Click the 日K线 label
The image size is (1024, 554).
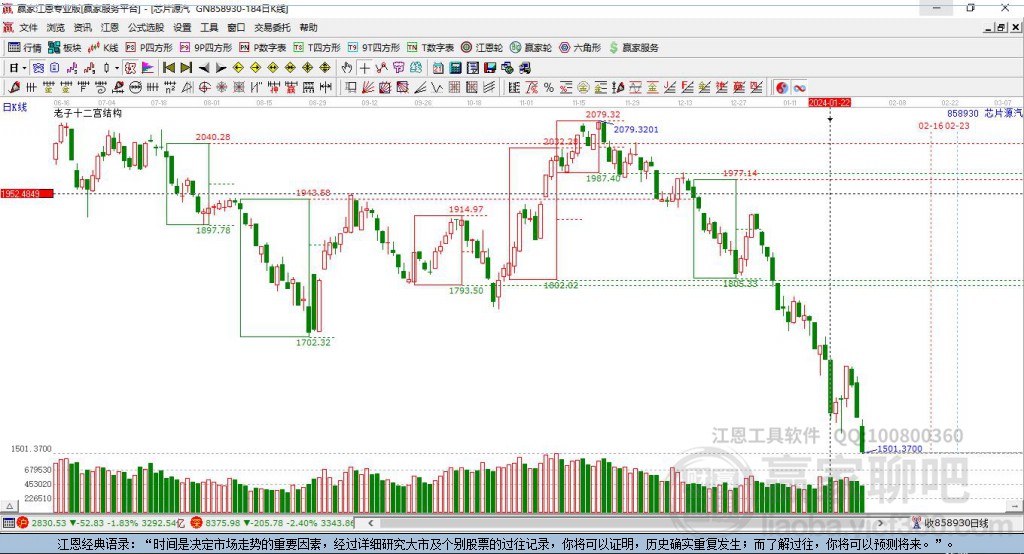[14, 107]
